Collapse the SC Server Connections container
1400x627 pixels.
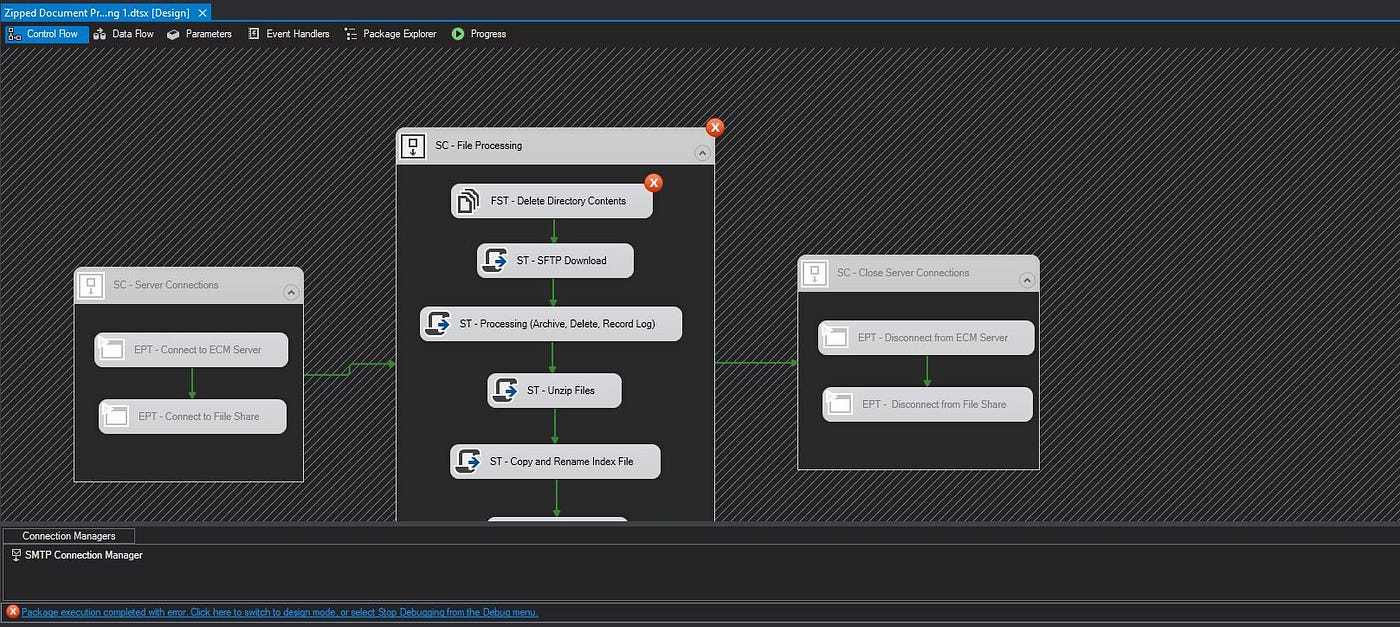coord(291,293)
